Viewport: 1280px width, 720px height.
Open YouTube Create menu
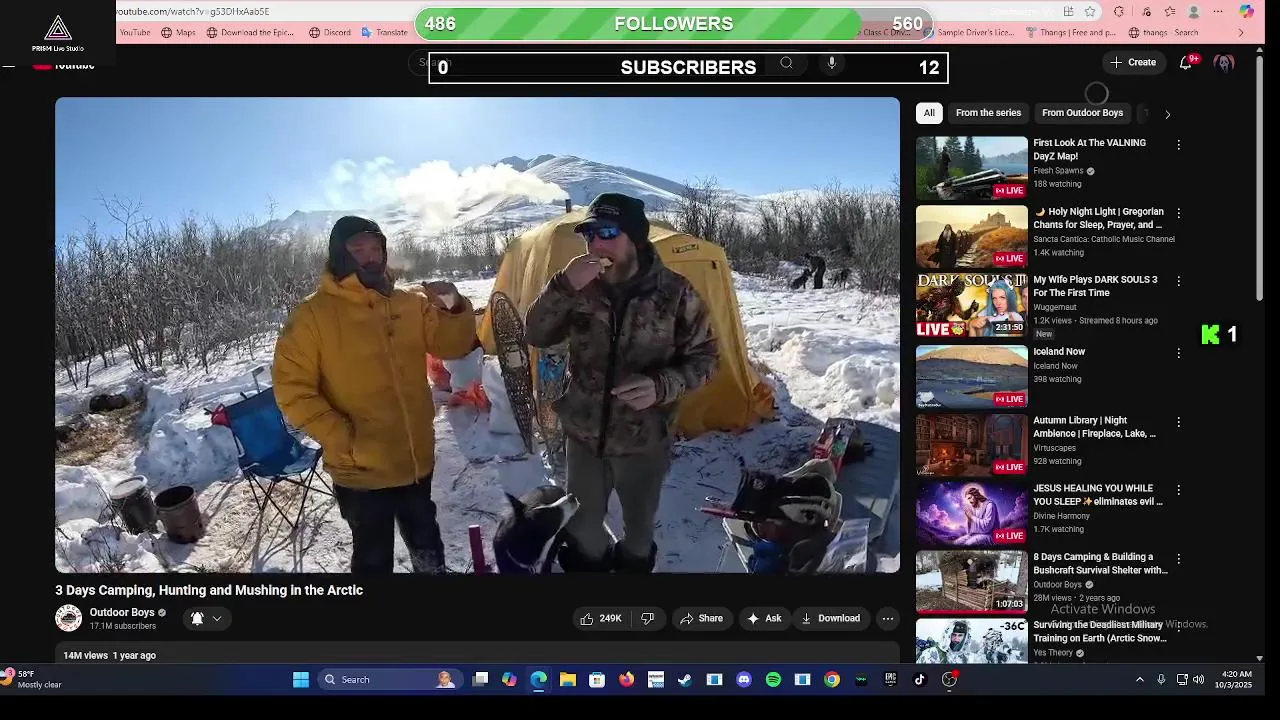pos(1133,62)
